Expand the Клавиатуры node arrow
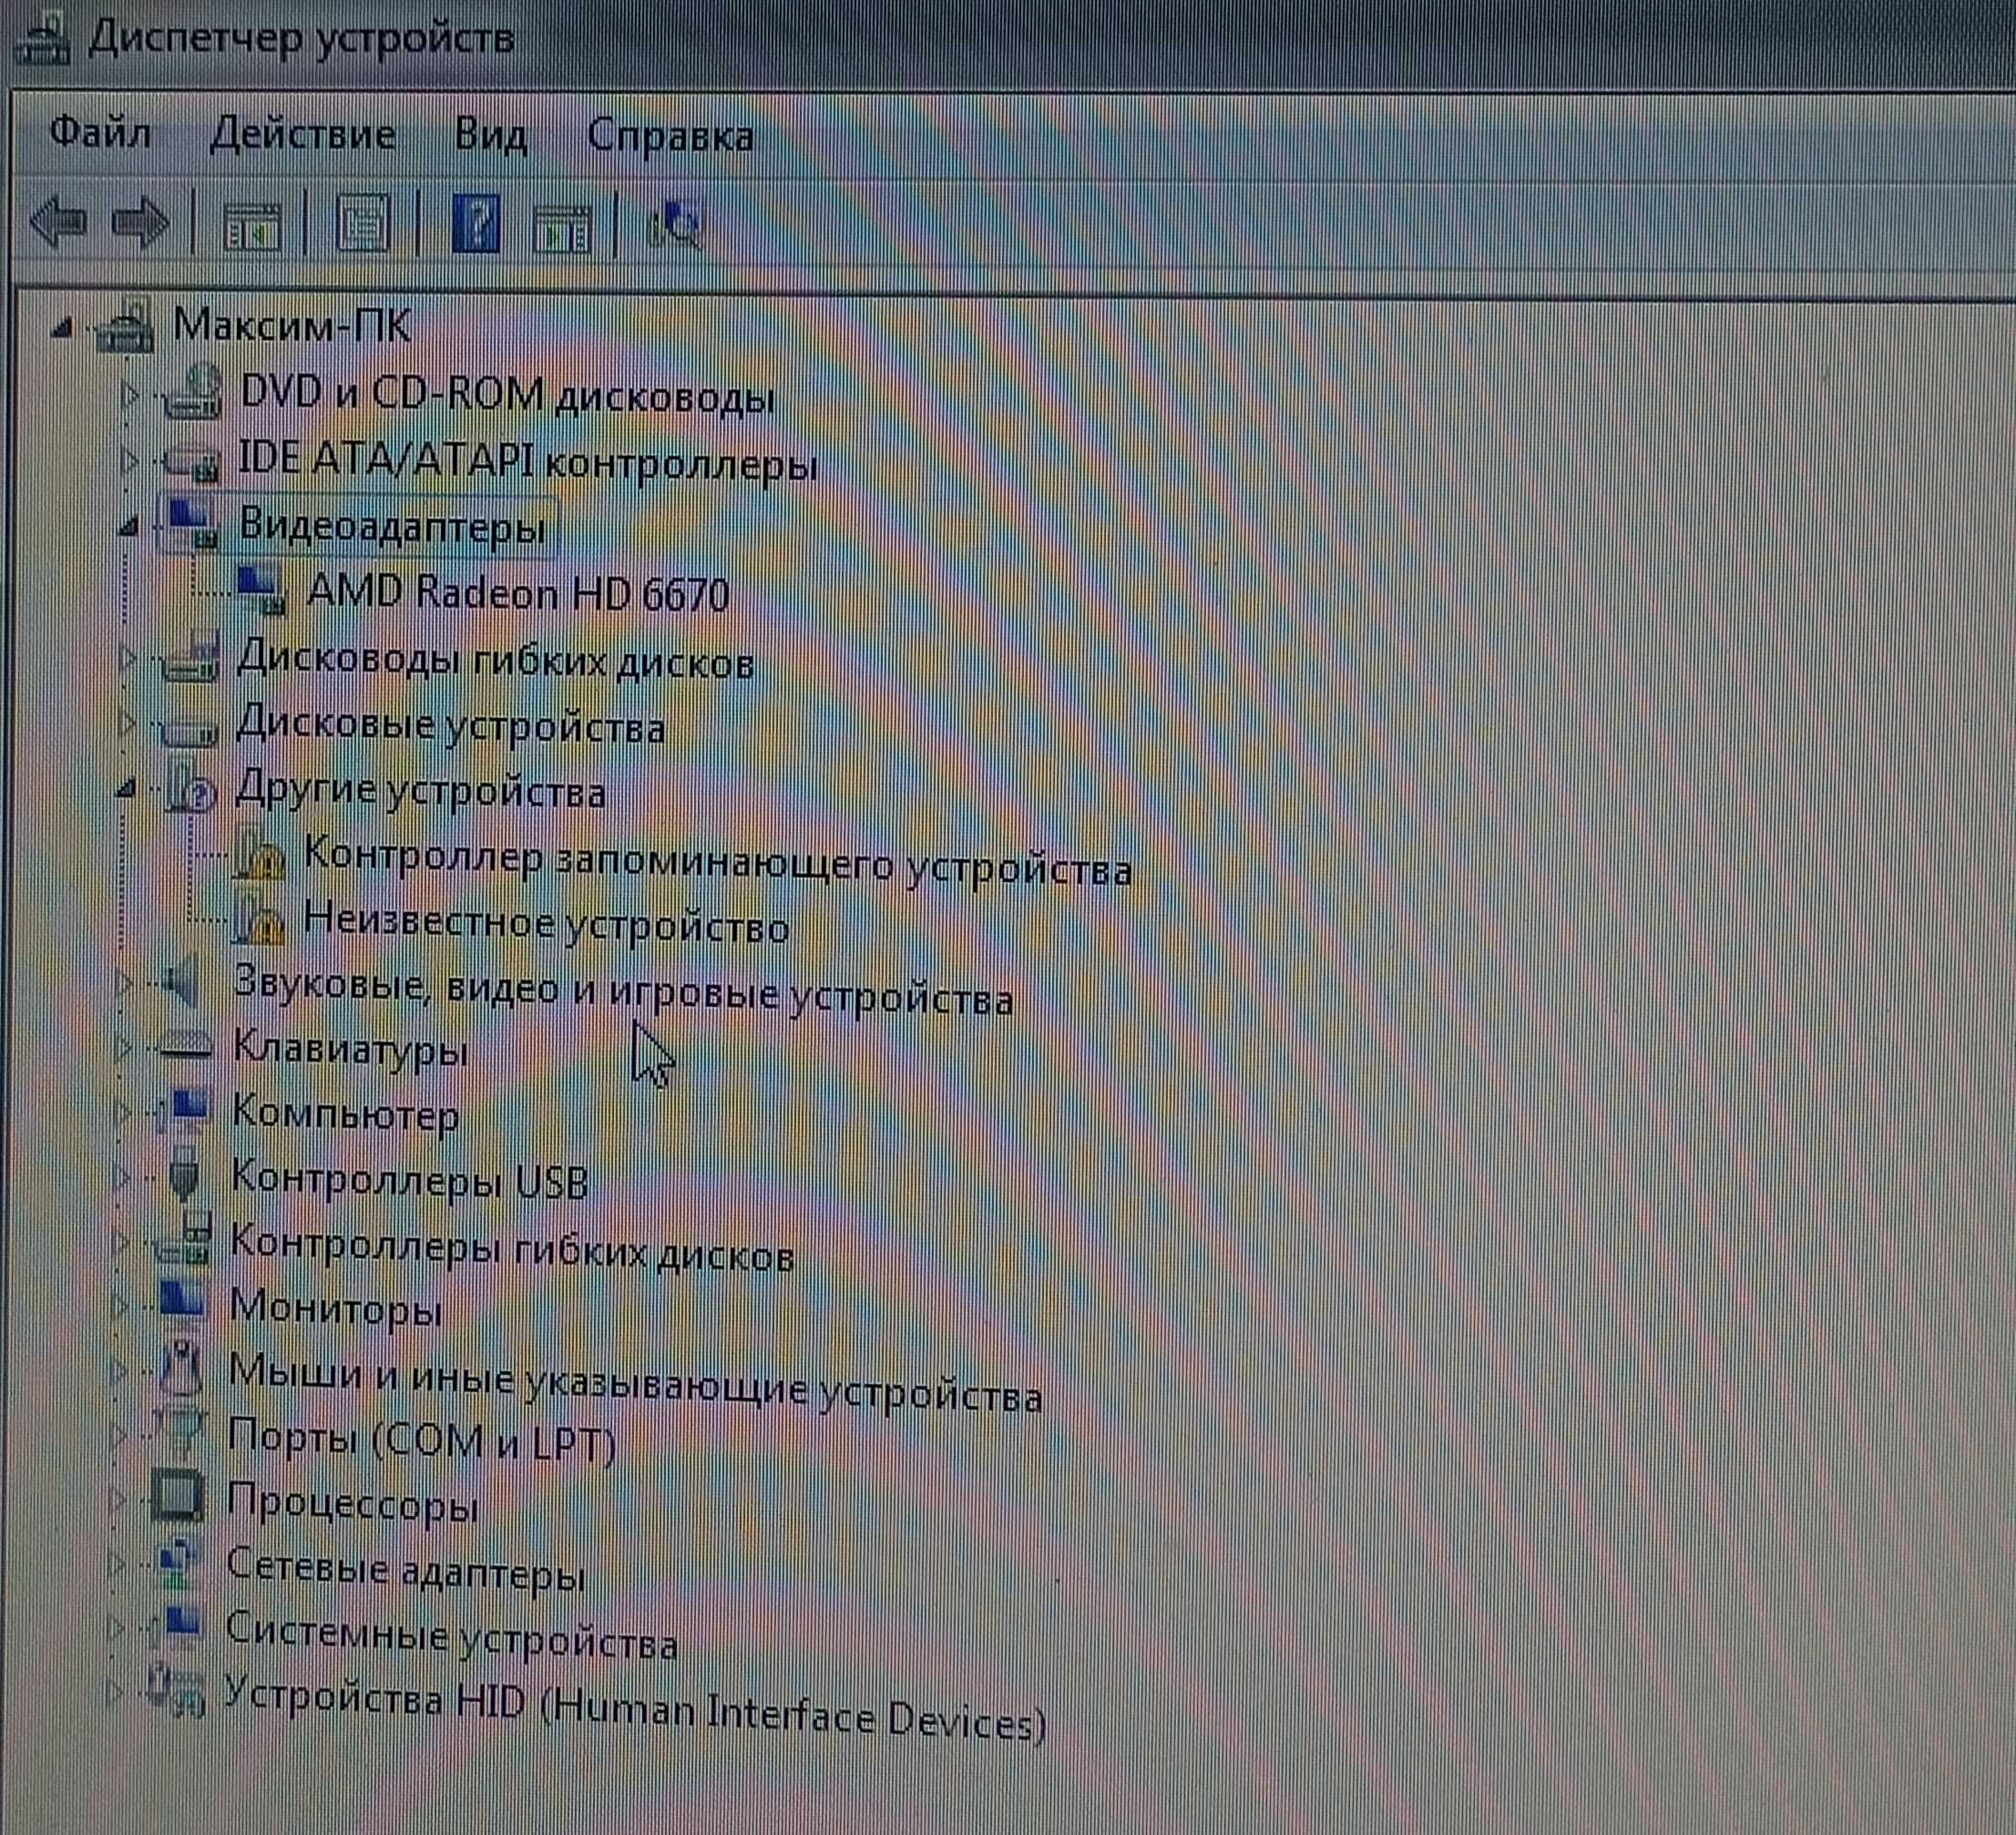The image size is (2016, 1835). (x=123, y=1047)
